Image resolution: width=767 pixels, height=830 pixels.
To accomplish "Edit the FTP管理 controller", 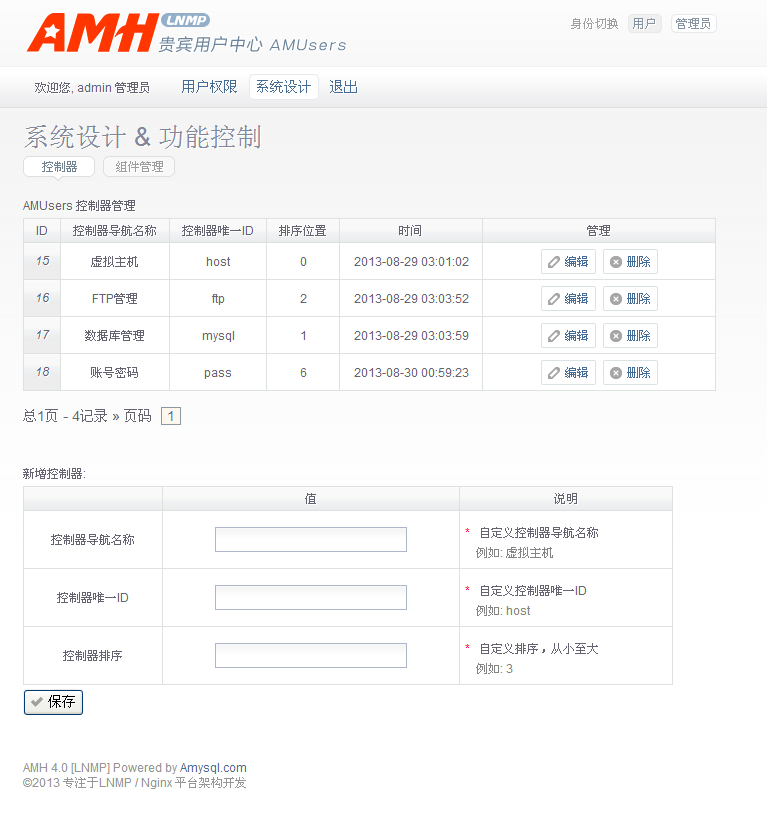I will pos(568,299).
